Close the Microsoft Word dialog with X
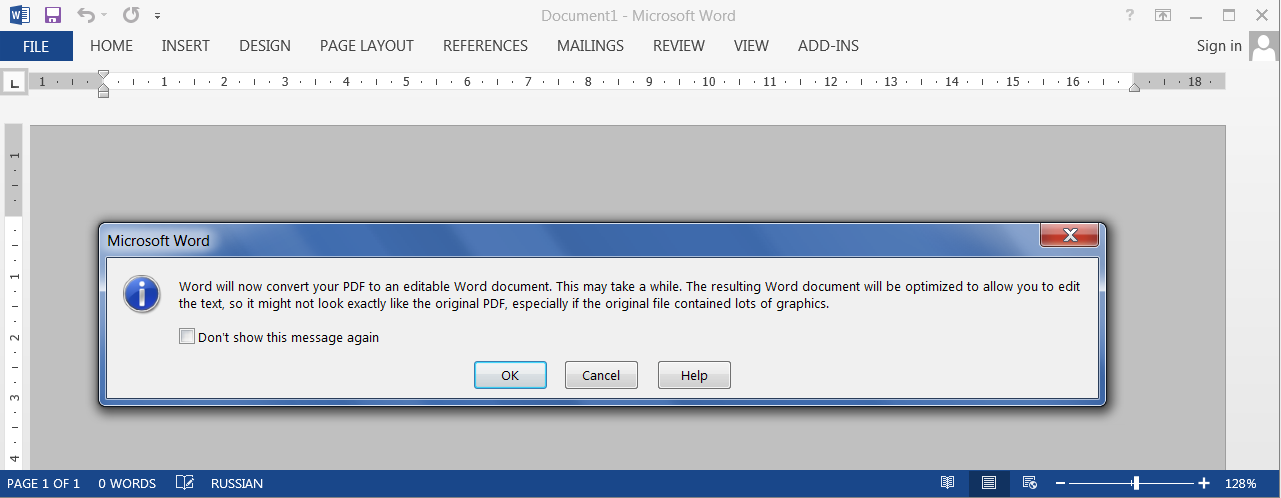 pos(1070,236)
